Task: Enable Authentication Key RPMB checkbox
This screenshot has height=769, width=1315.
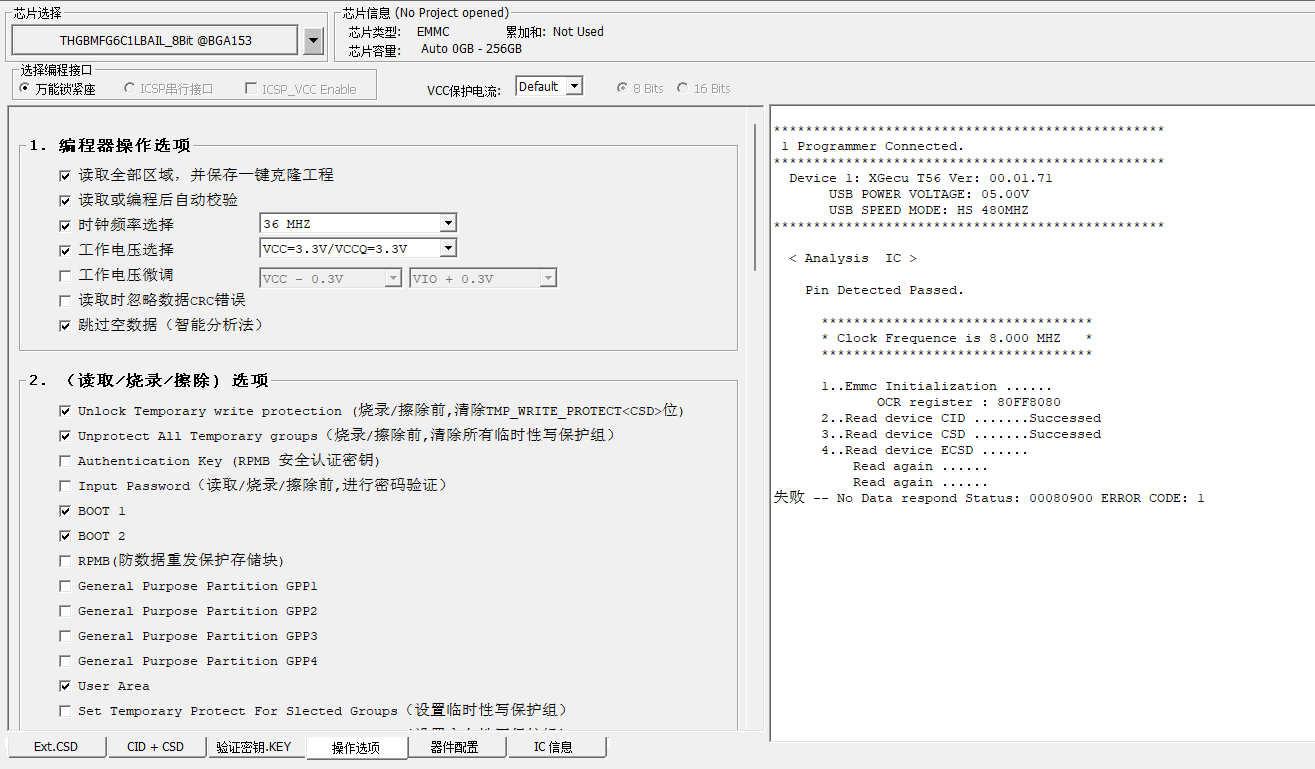Action: click(65, 461)
